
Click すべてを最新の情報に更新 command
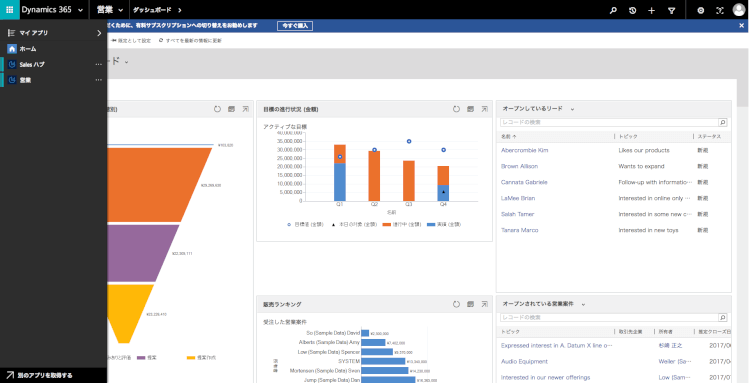click(190, 41)
